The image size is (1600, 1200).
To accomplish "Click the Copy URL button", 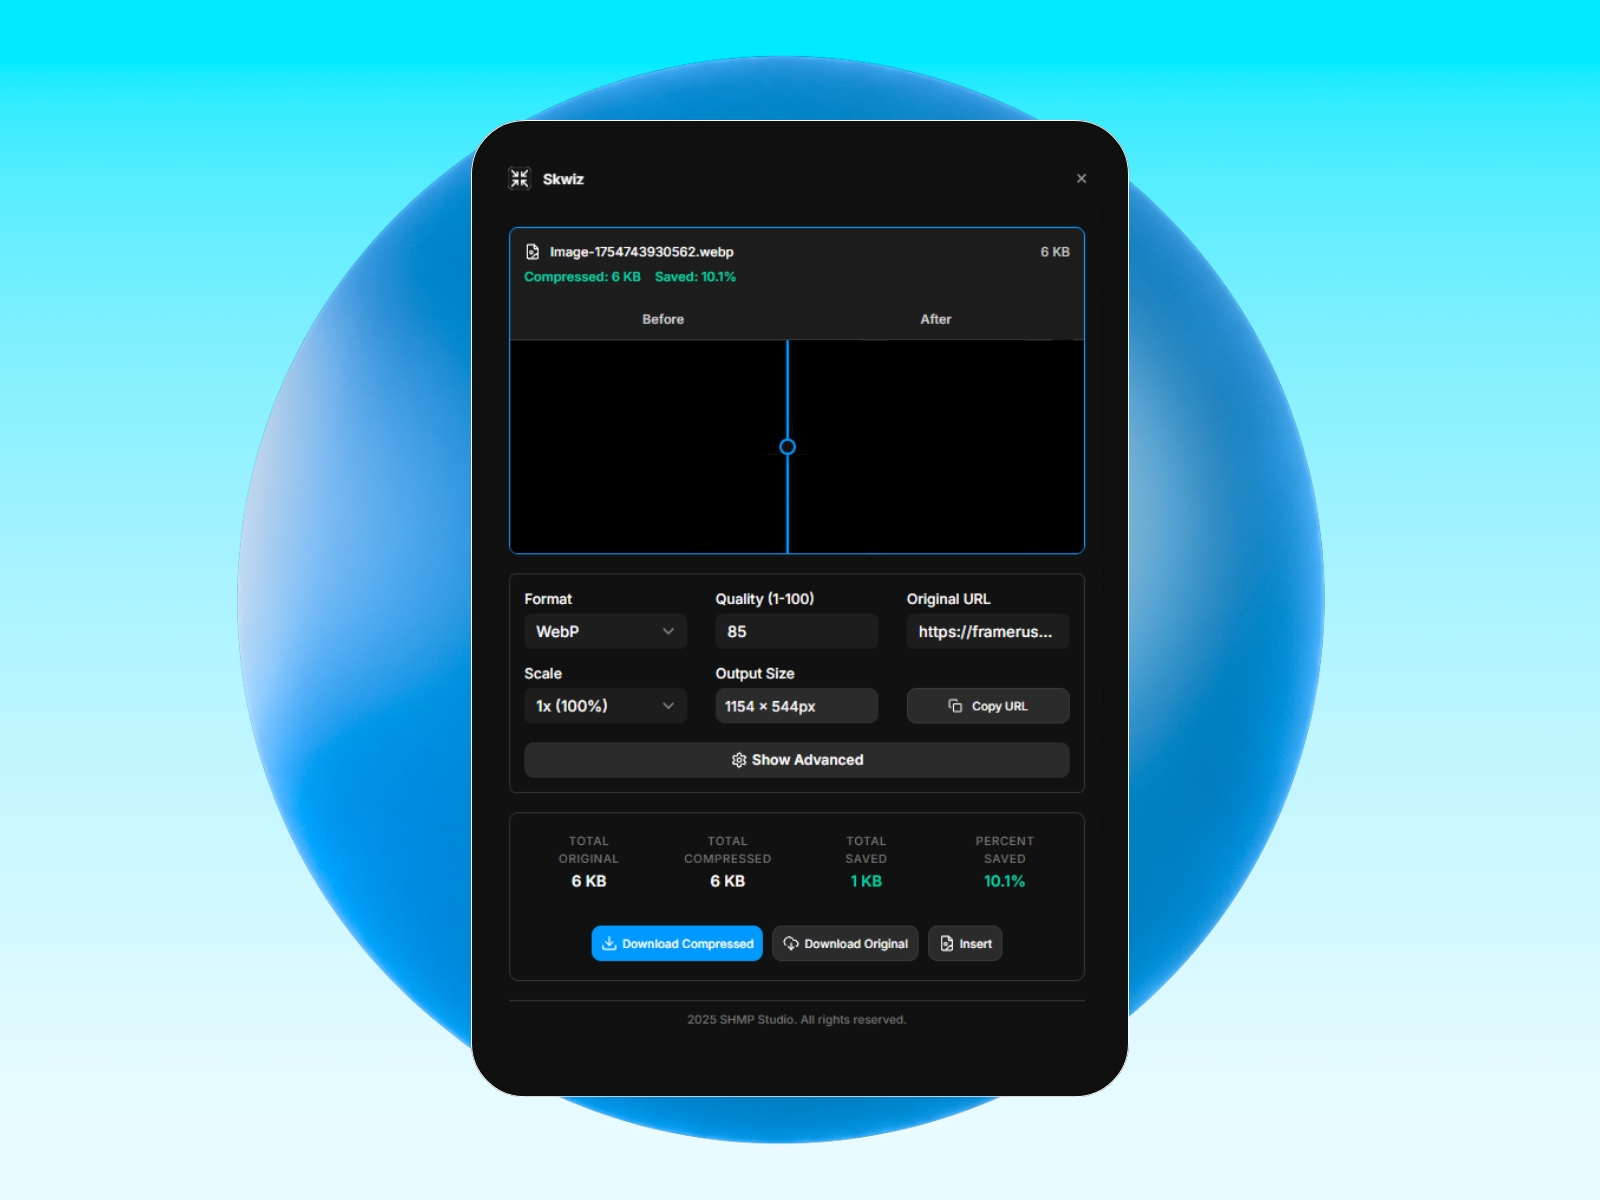I will pyautogui.click(x=988, y=706).
